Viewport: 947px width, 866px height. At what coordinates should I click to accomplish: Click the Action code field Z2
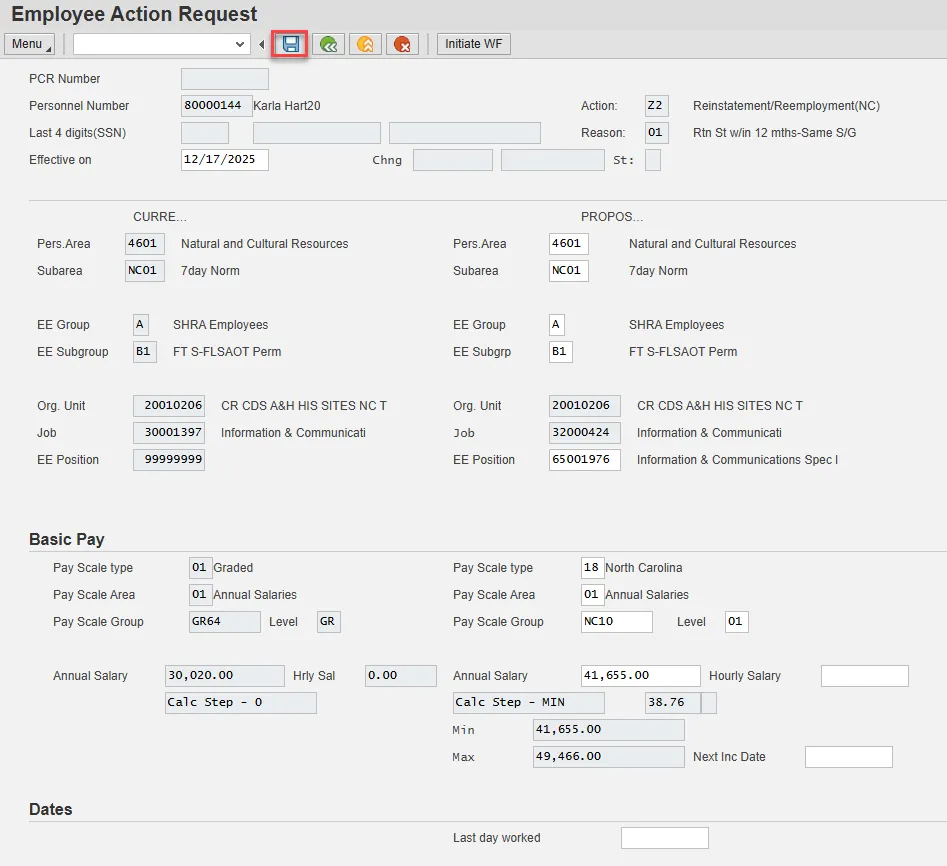(656, 106)
